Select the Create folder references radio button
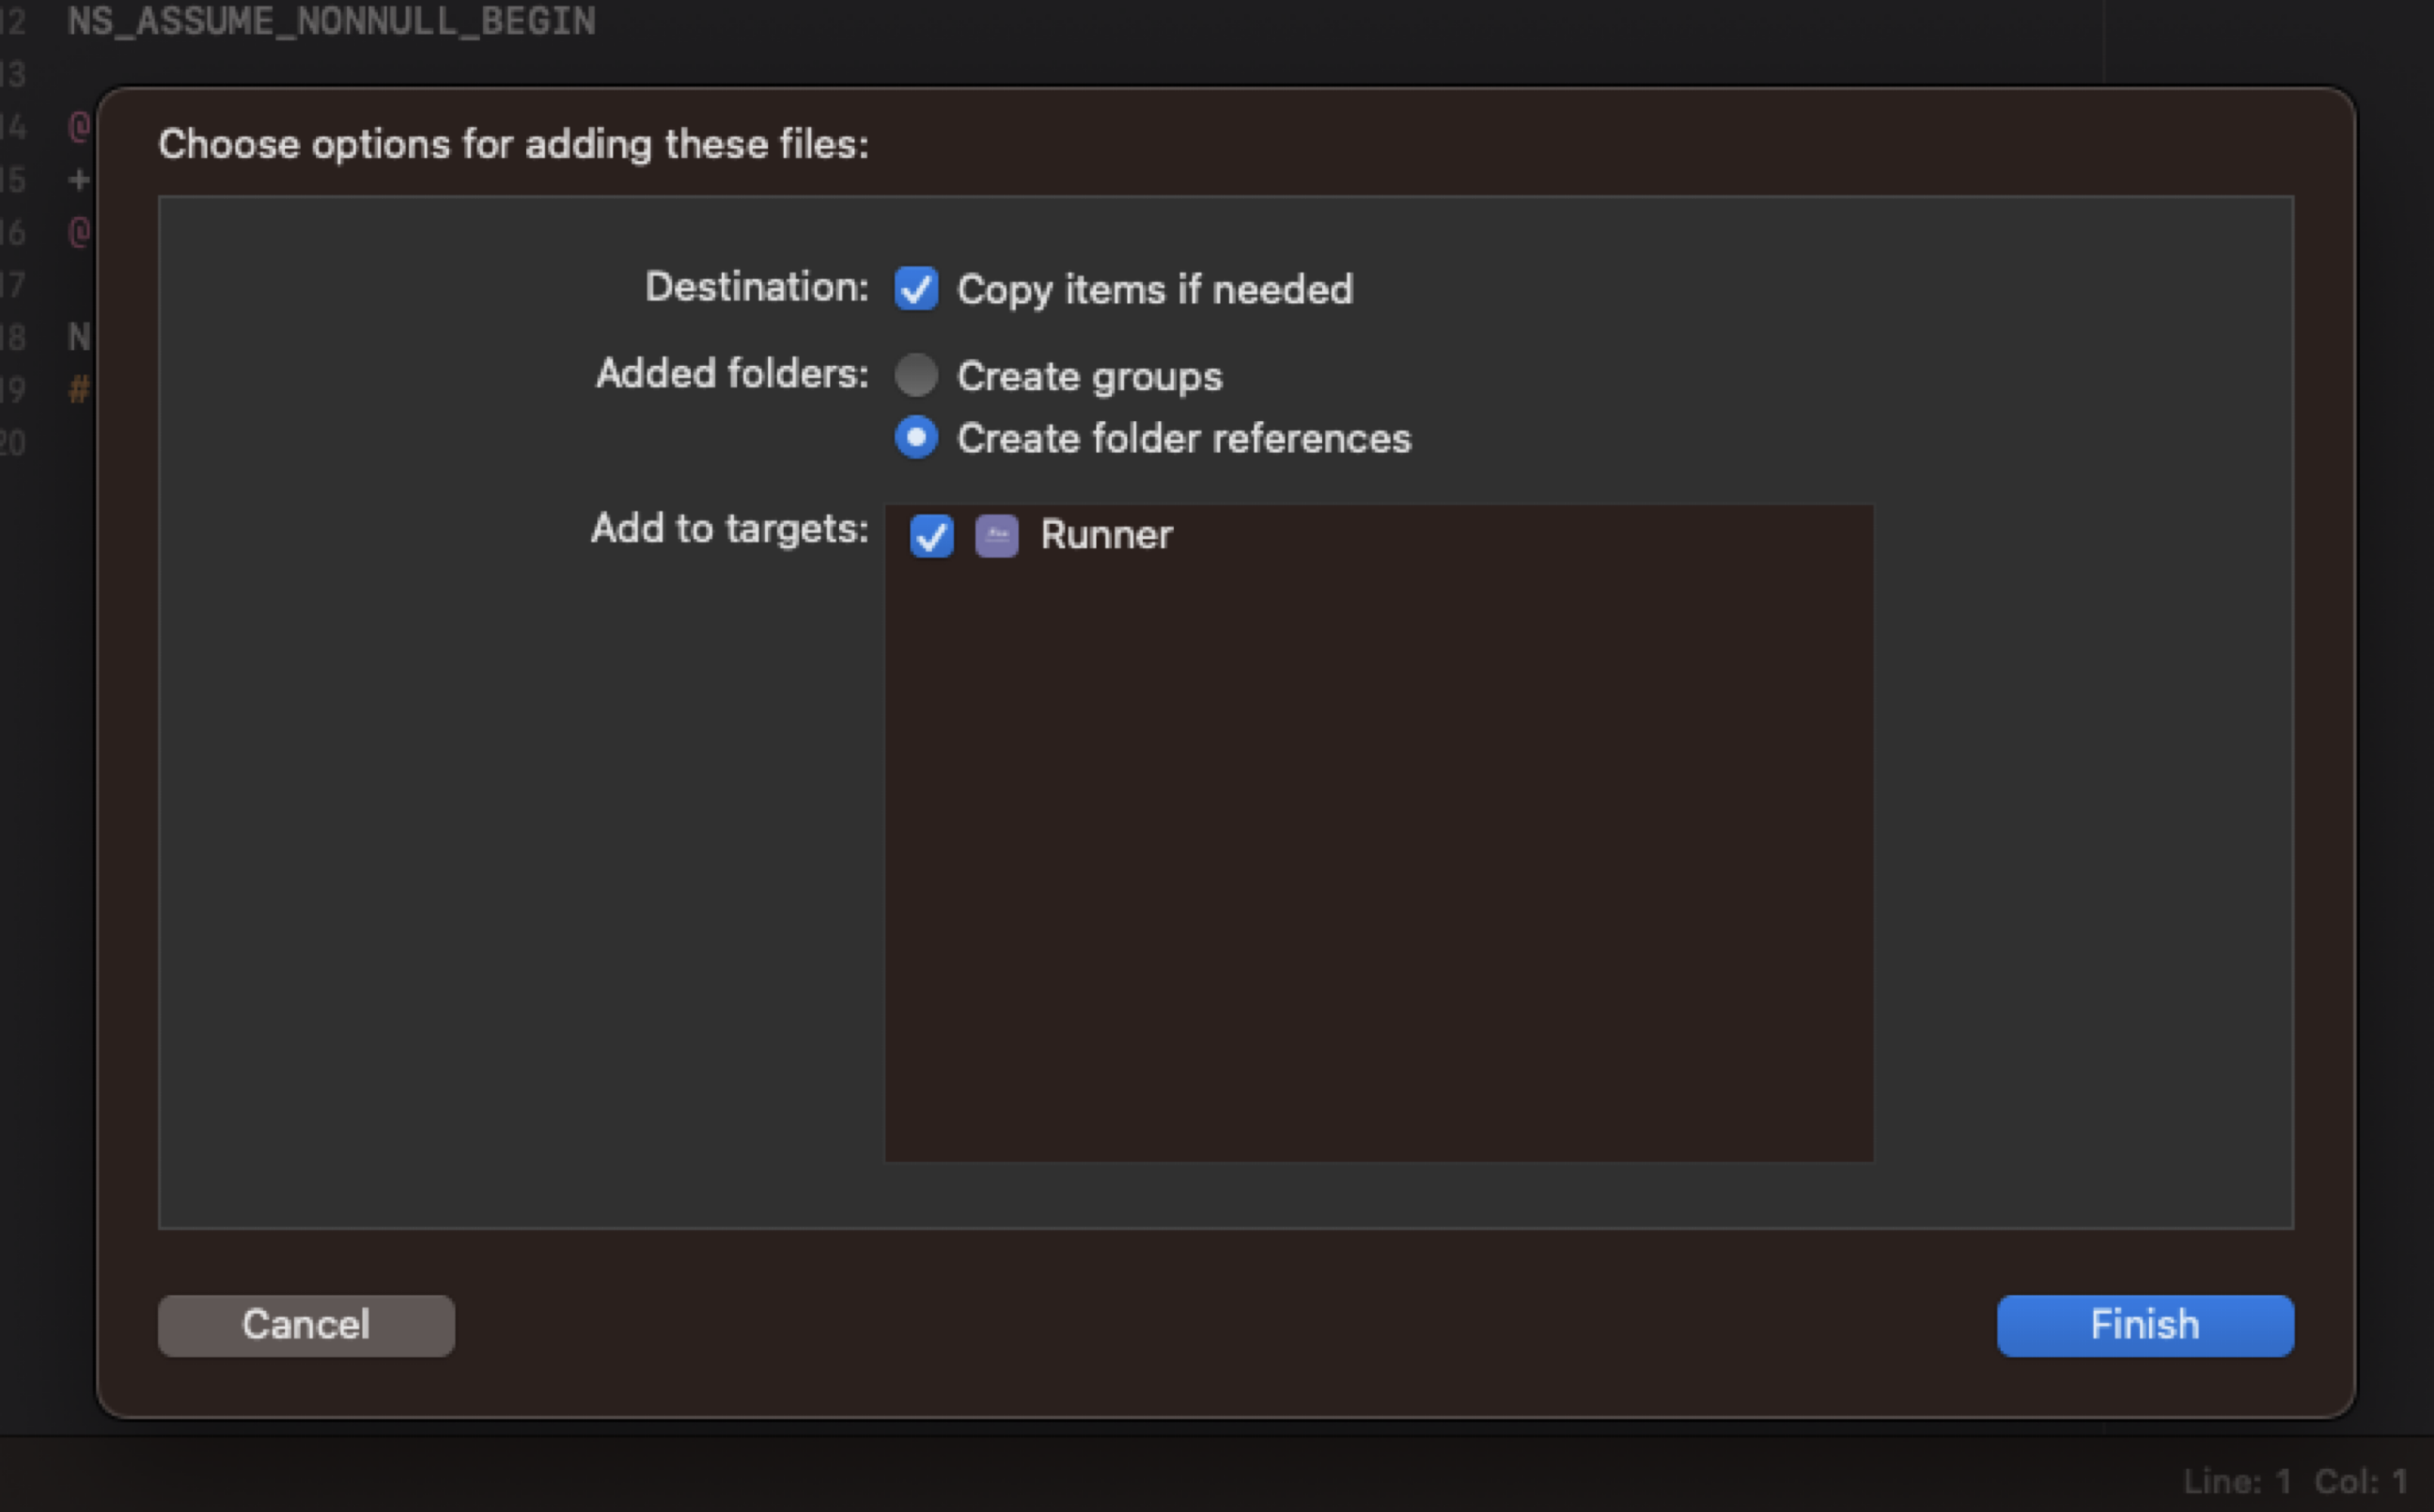2434x1512 pixels. tap(916, 437)
